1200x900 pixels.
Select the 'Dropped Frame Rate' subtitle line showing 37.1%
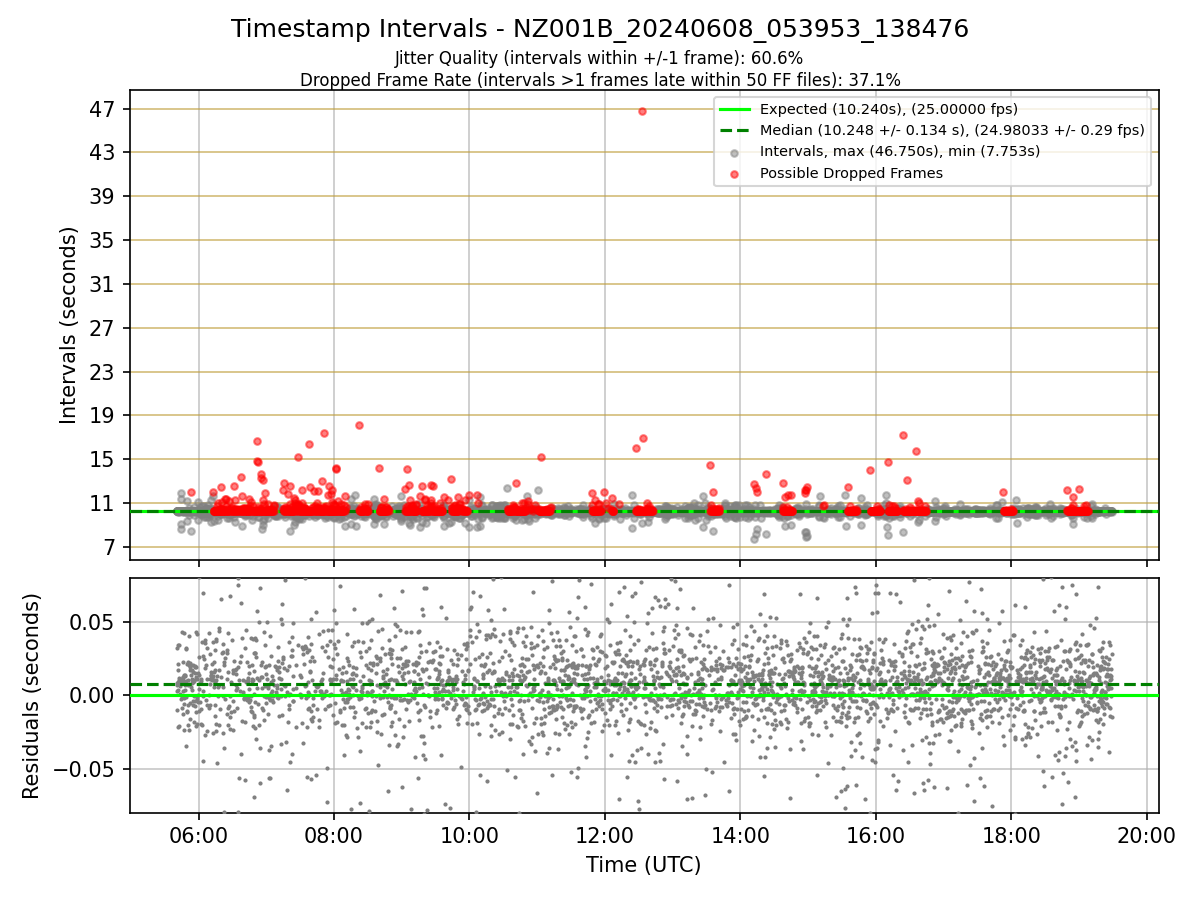pos(600,80)
